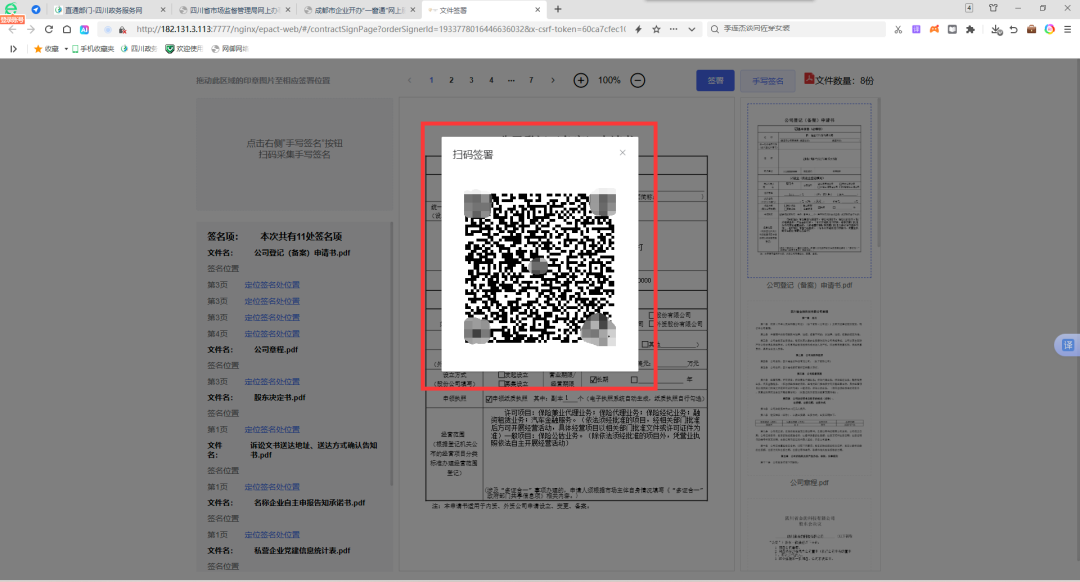Open the browser skin shirt icon
This screenshot has height=582, width=1080.
click(993, 8)
